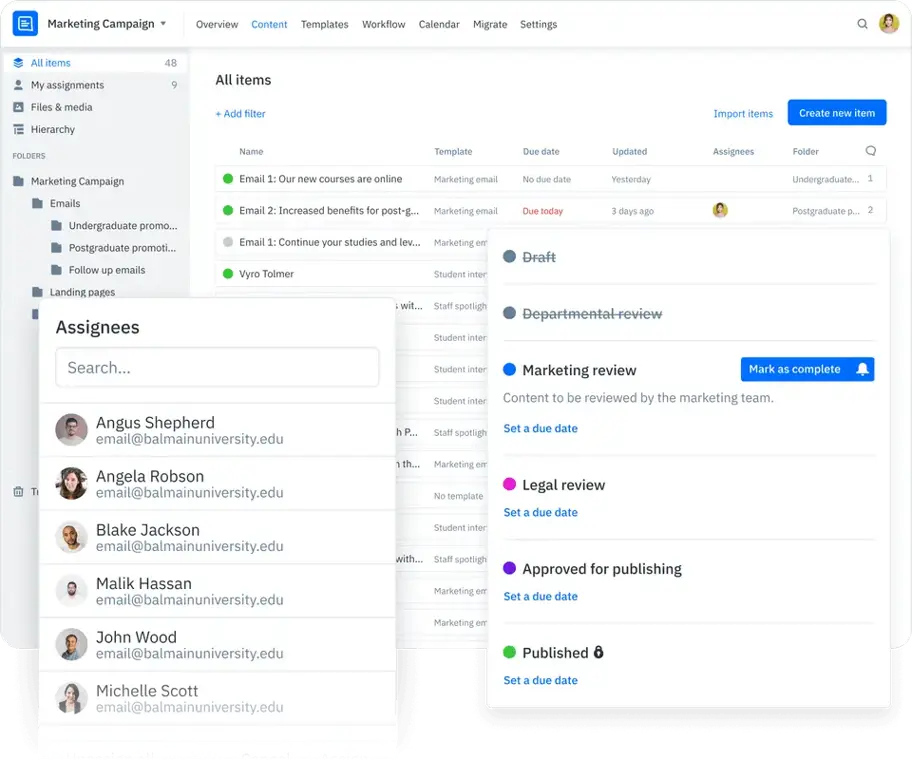
Task: Select the Marketing review workflow status dot
Action: [x=510, y=369]
